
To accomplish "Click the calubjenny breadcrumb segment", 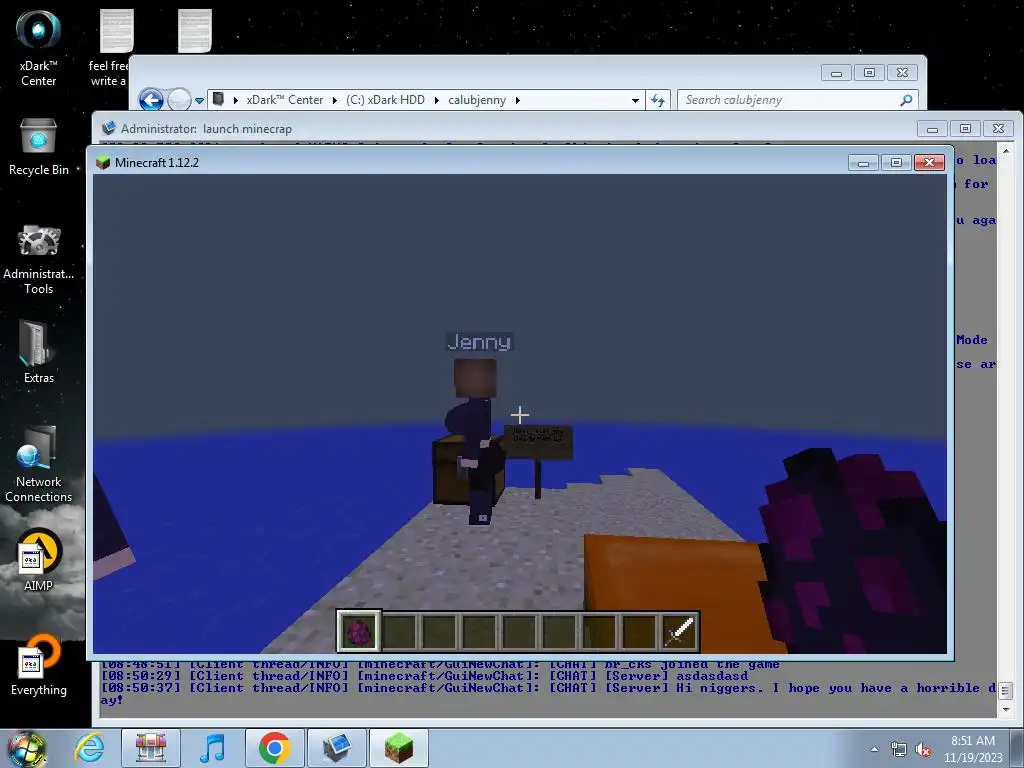I will [477, 100].
